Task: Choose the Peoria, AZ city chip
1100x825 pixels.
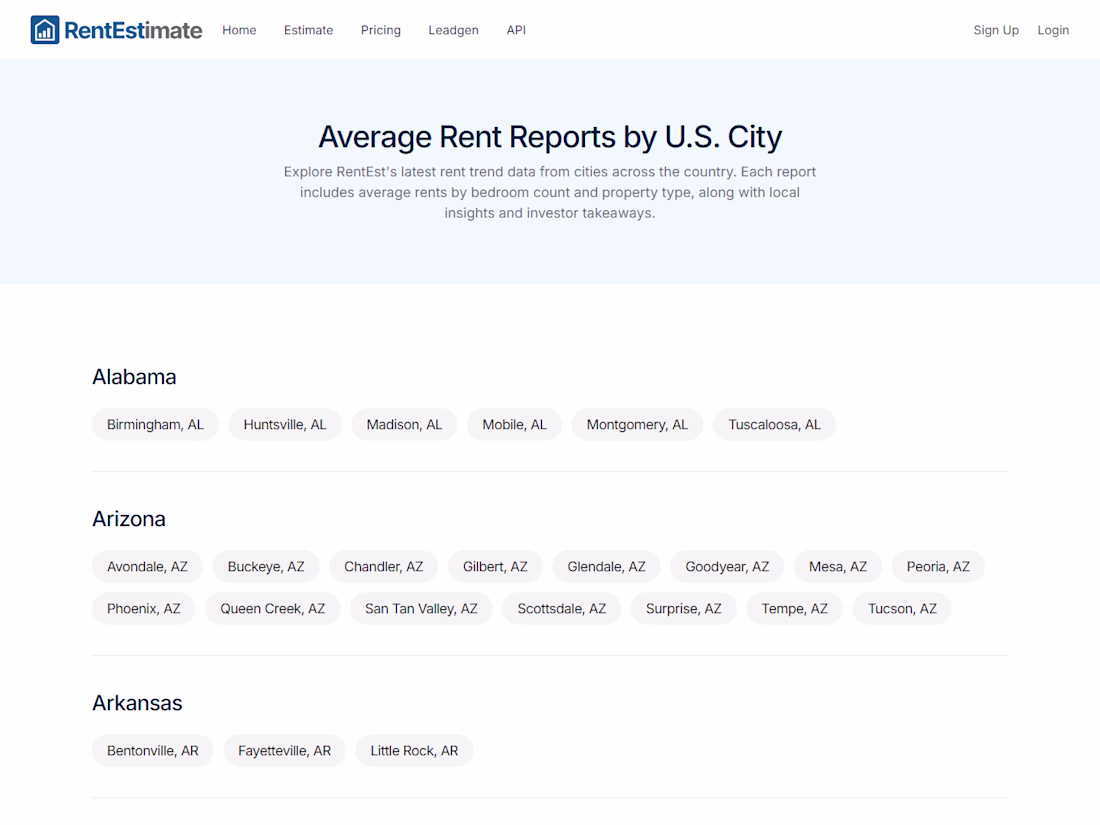Action: [x=938, y=567]
